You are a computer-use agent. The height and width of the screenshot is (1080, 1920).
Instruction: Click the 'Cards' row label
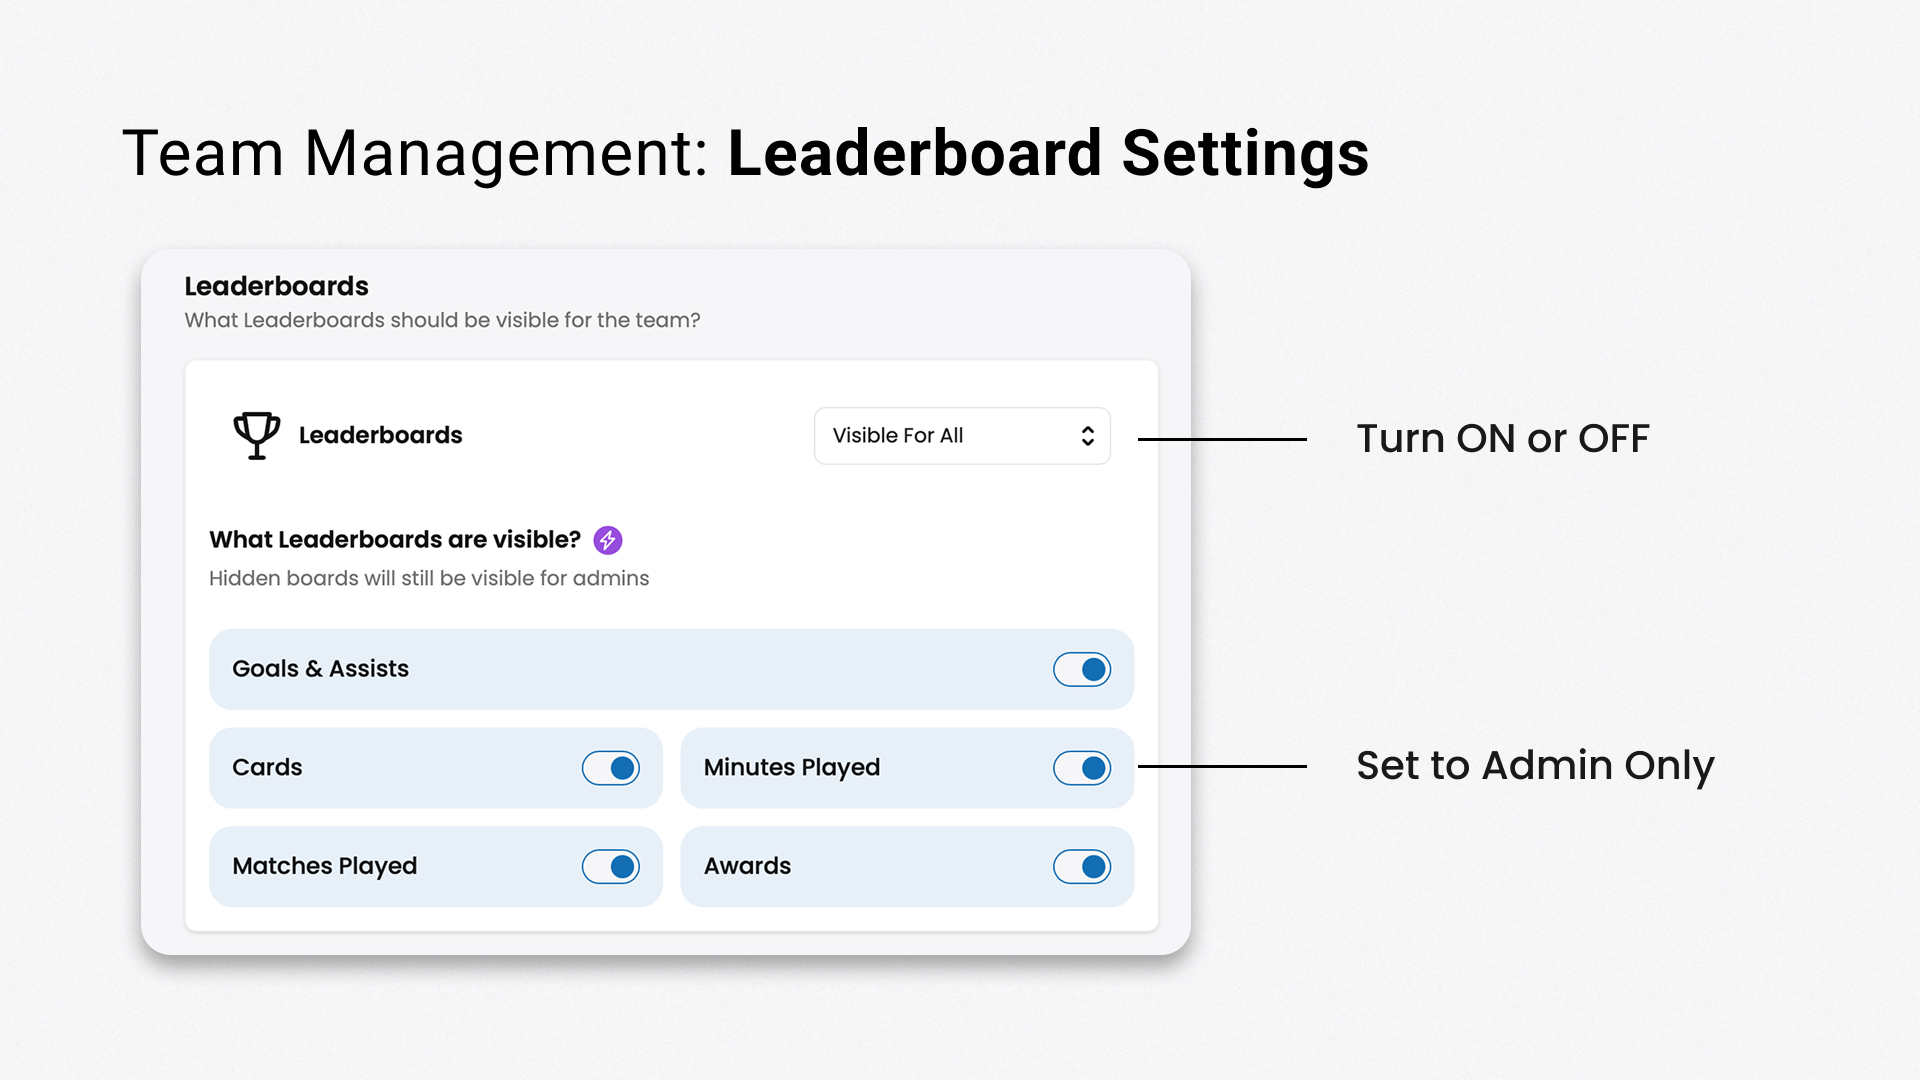[x=267, y=768]
